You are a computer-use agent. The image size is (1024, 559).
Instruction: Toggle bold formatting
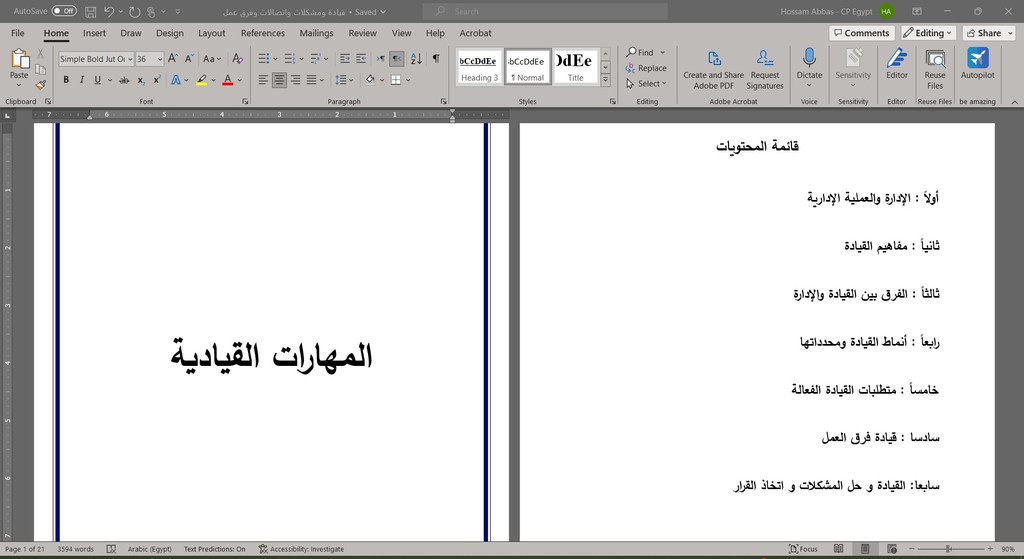pos(66,80)
